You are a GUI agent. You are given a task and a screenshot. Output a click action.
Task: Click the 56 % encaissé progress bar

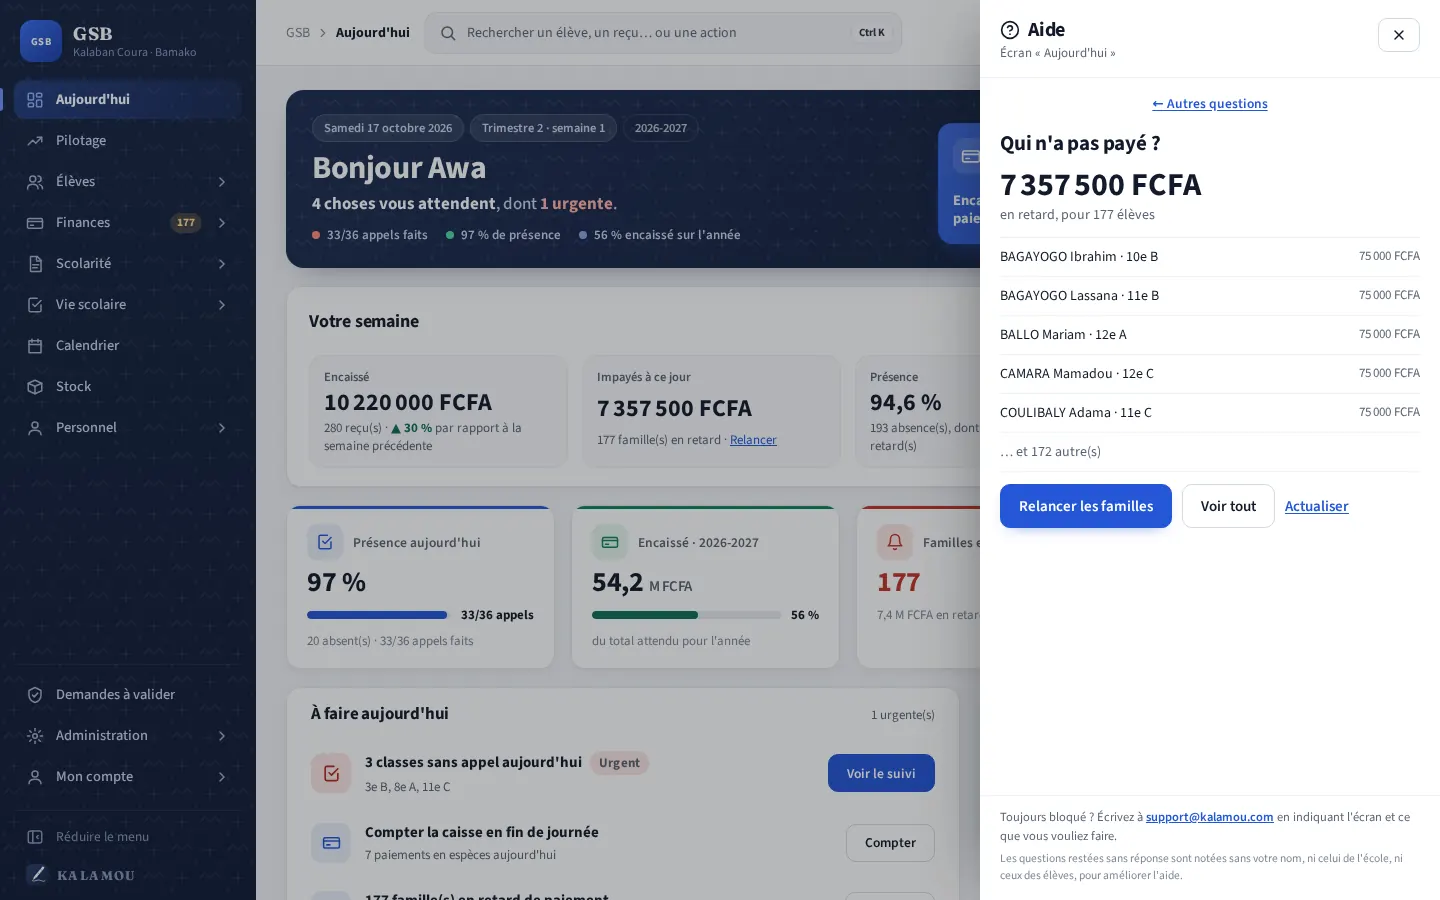tap(687, 615)
